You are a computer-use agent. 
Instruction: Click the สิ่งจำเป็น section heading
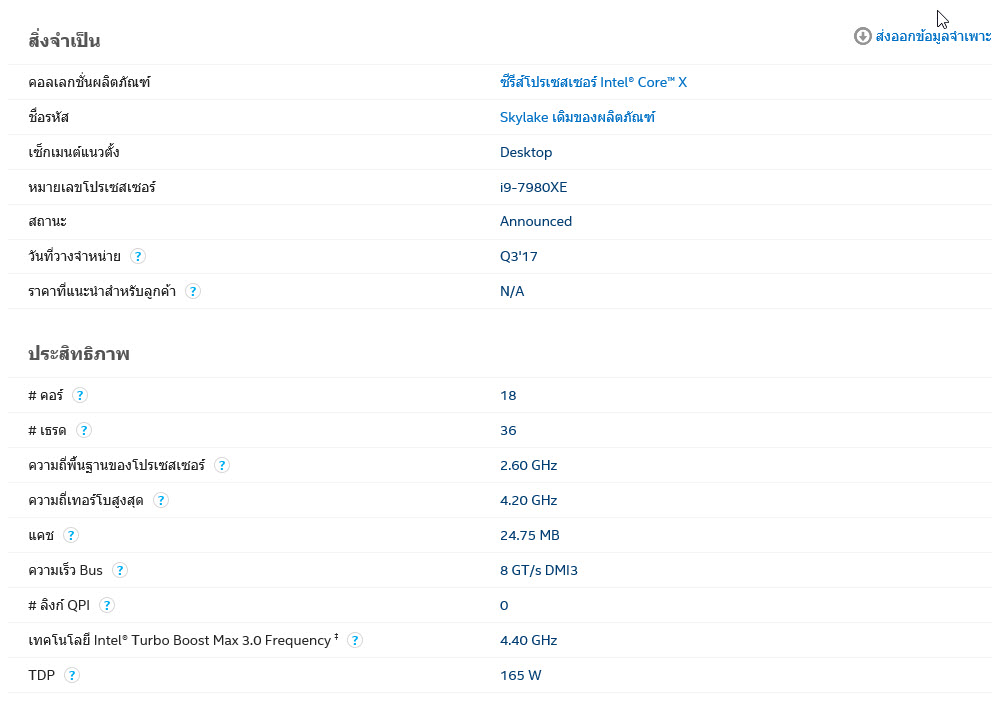[64, 41]
